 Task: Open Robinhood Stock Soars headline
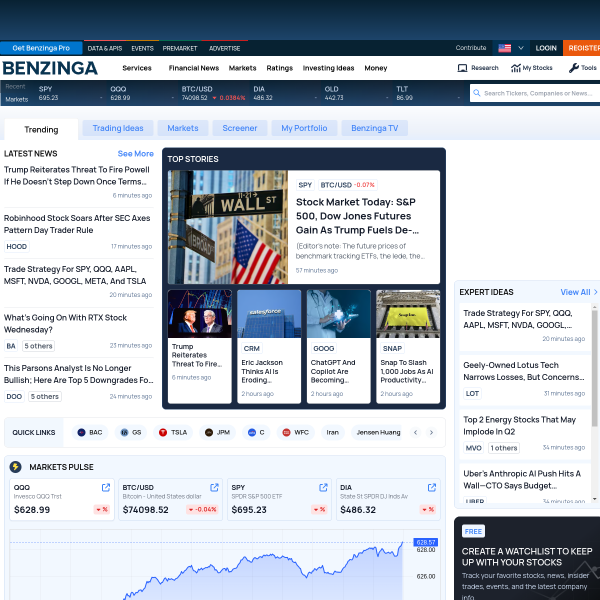77,224
